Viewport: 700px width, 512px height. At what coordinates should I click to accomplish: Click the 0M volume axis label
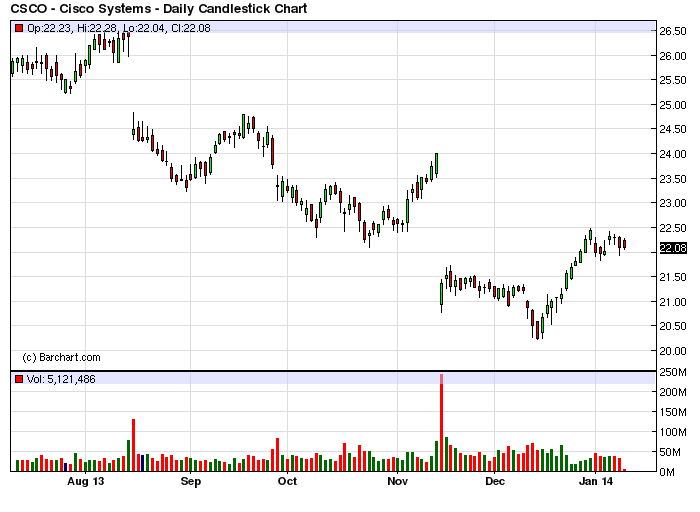tap(667, 472)
